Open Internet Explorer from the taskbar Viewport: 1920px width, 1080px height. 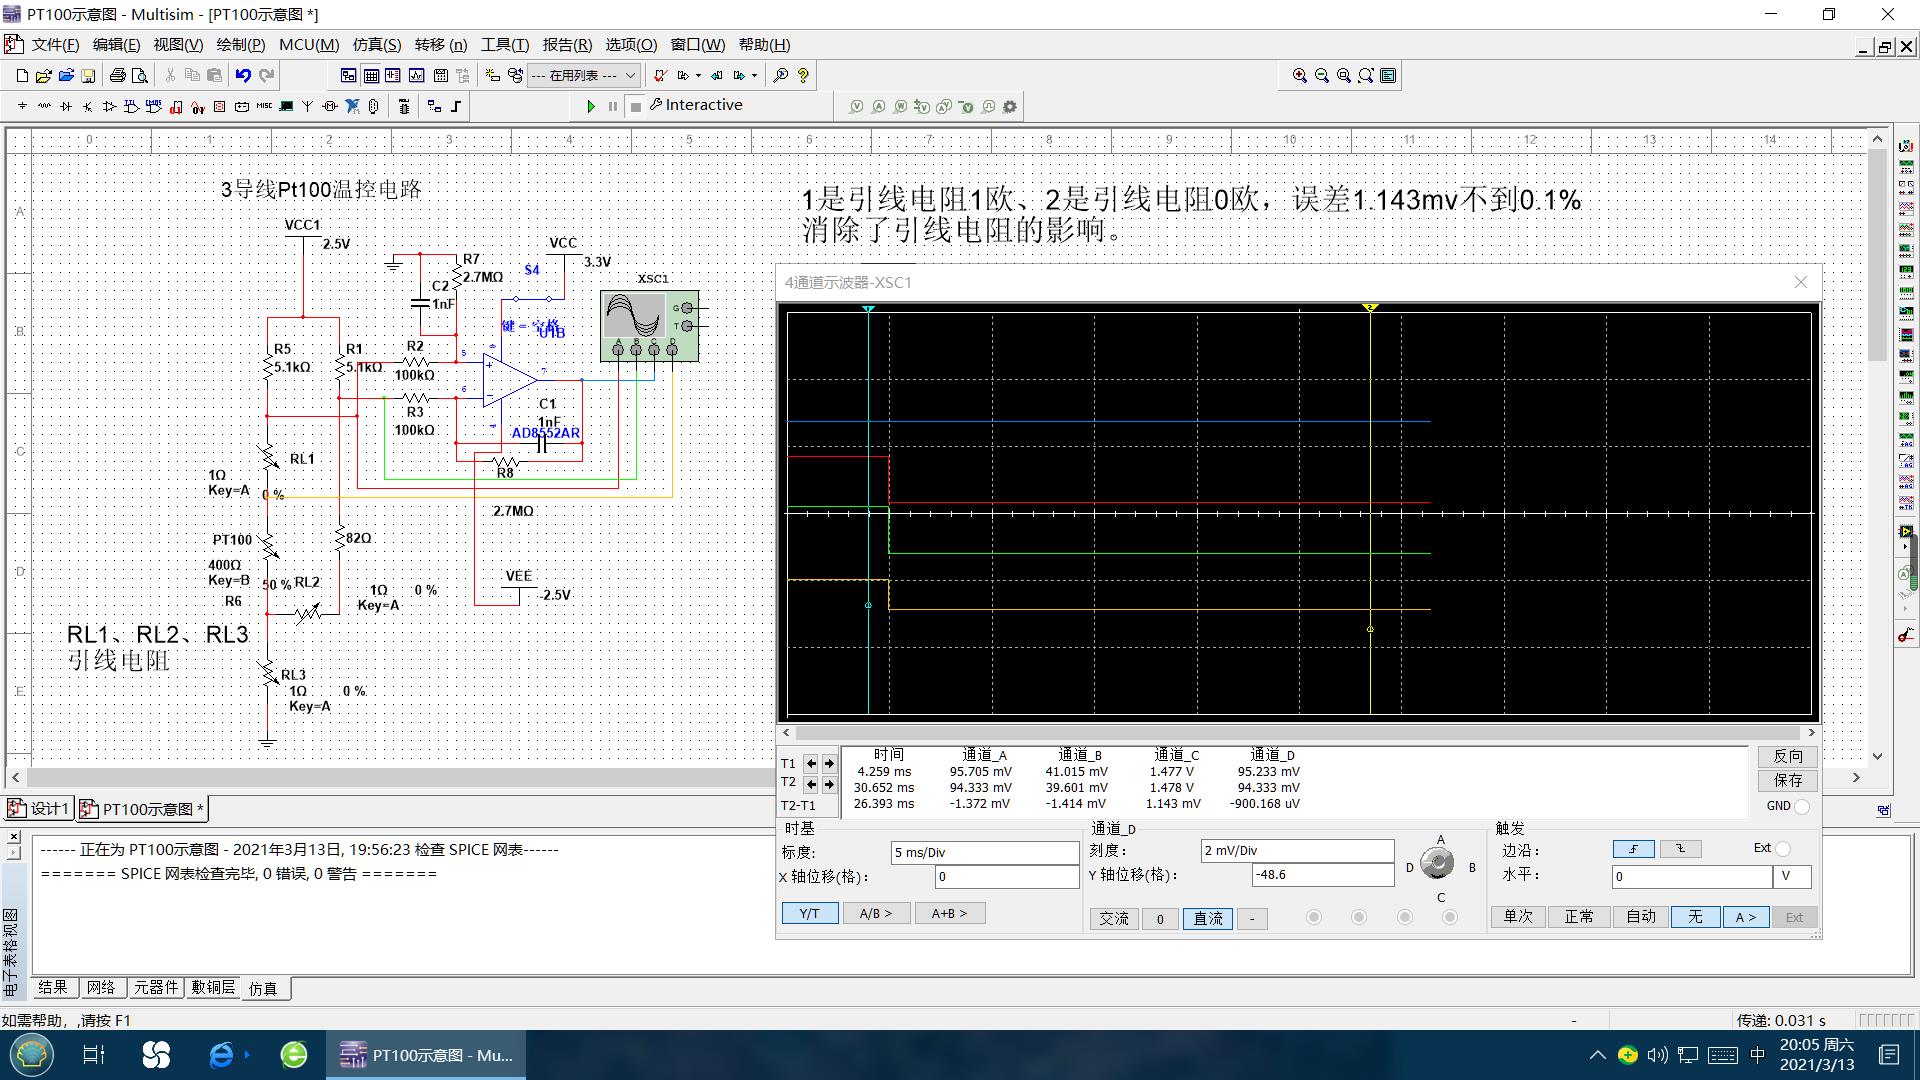point(221,1055)
